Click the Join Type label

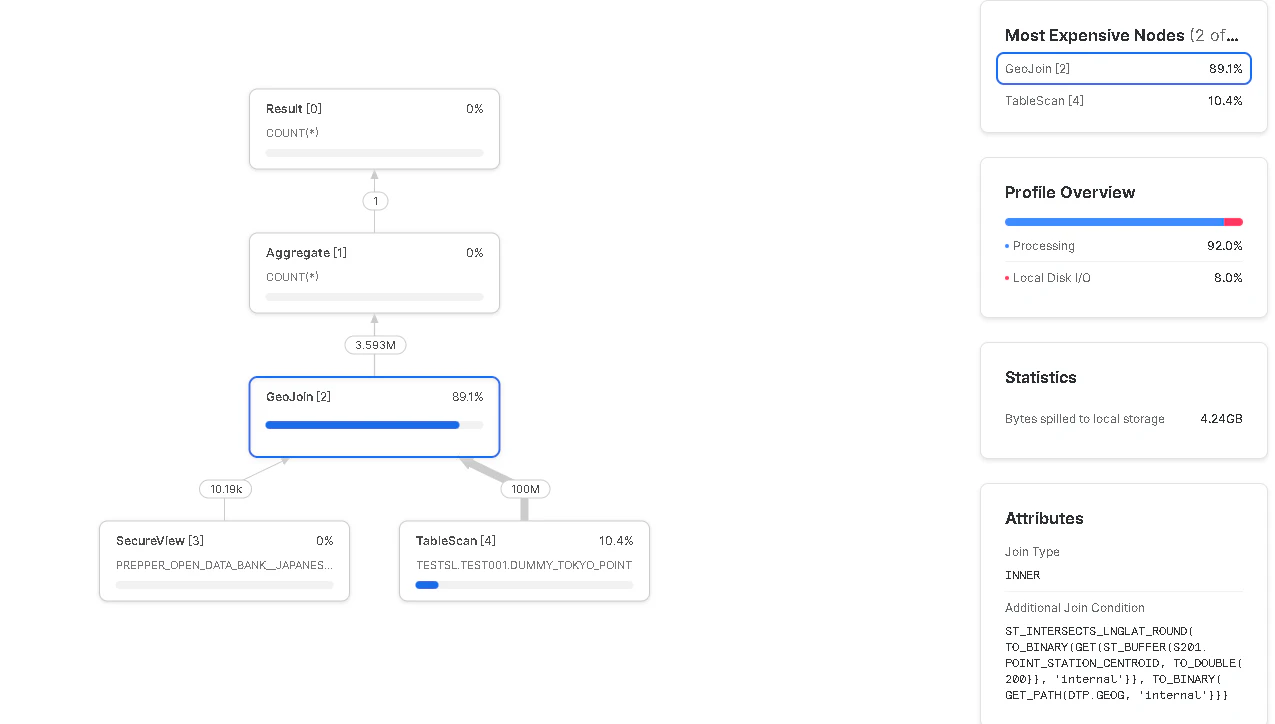pyautogui.click(x=1032, y=552)
